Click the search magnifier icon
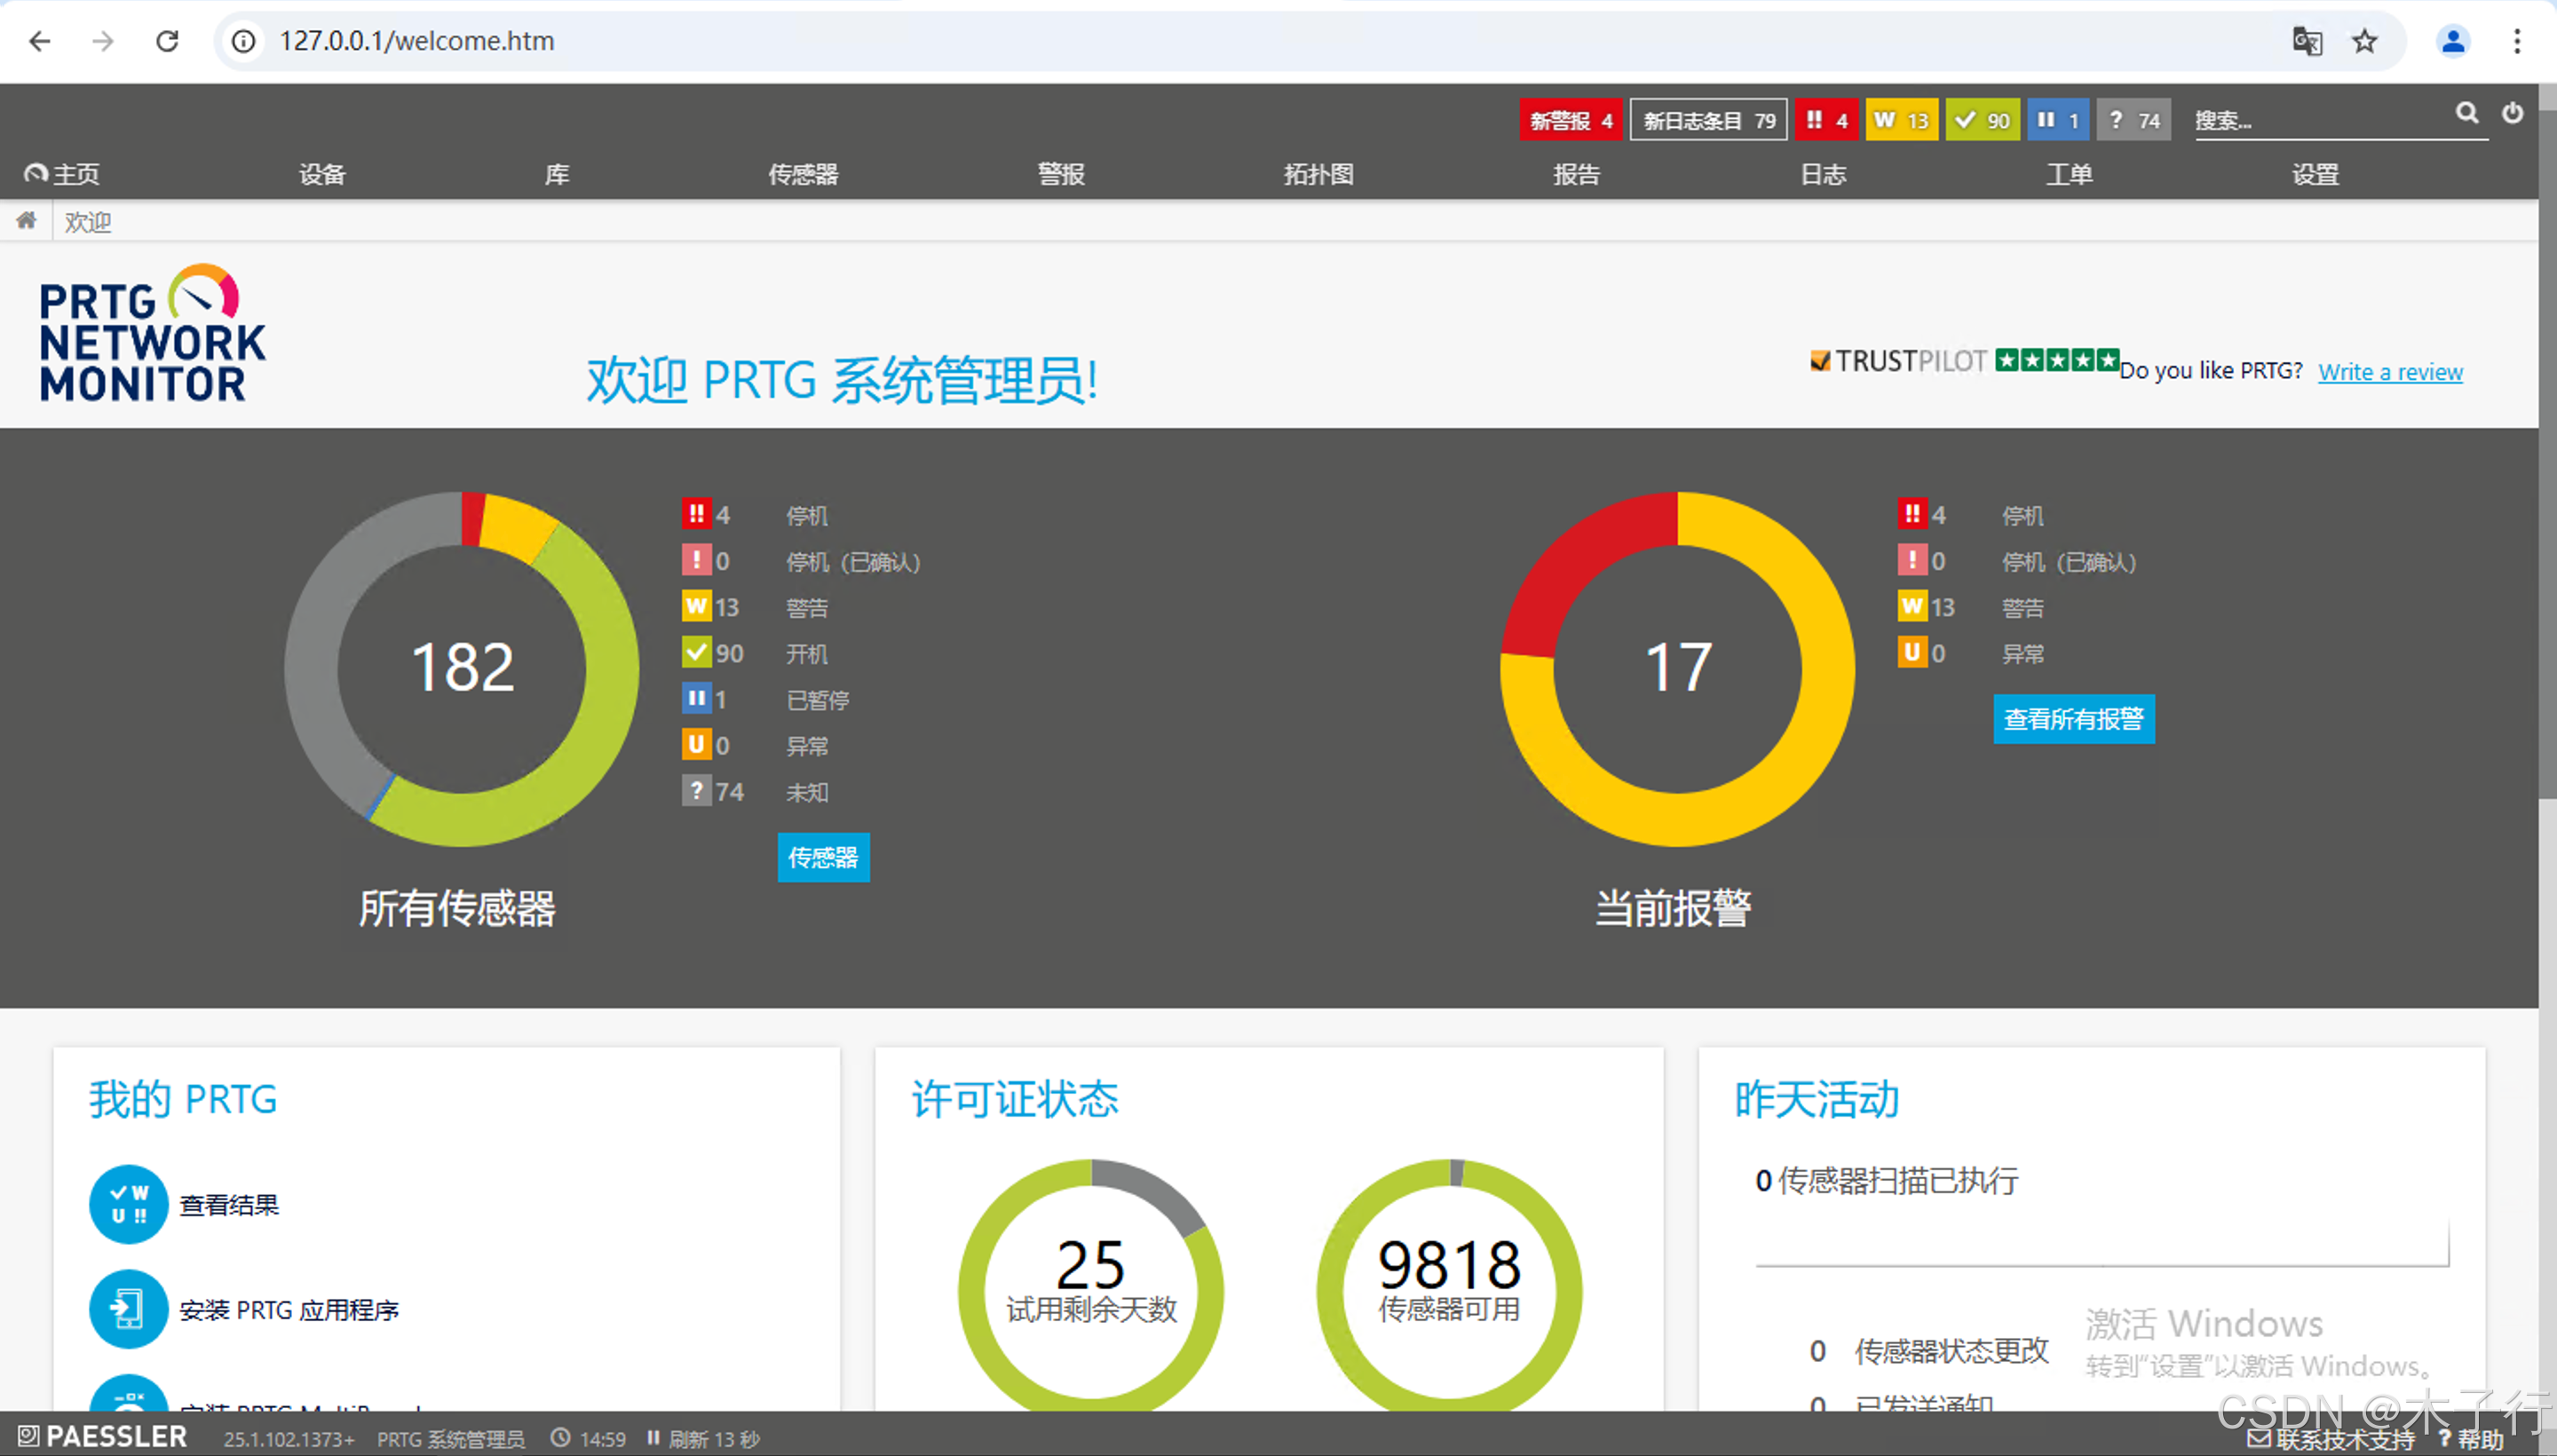 tap(2466, 113)
